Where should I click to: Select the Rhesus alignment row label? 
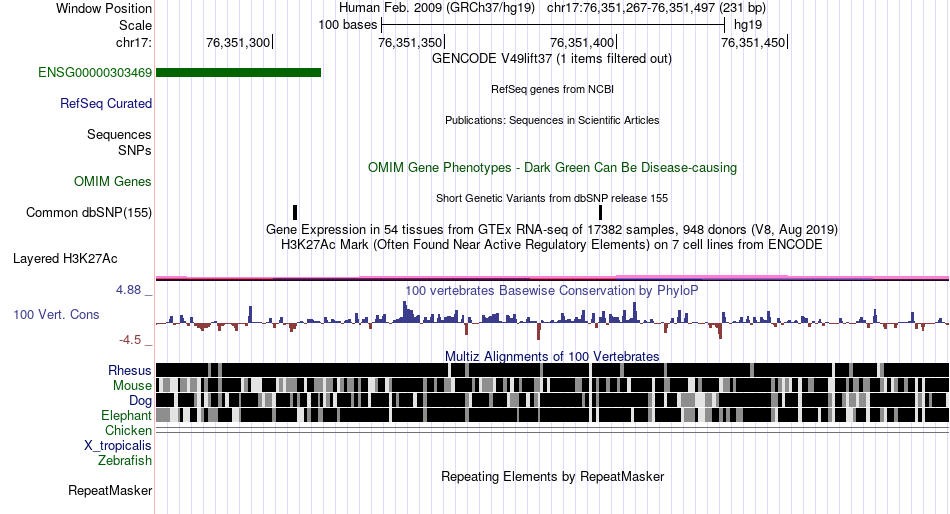(130, 370)
